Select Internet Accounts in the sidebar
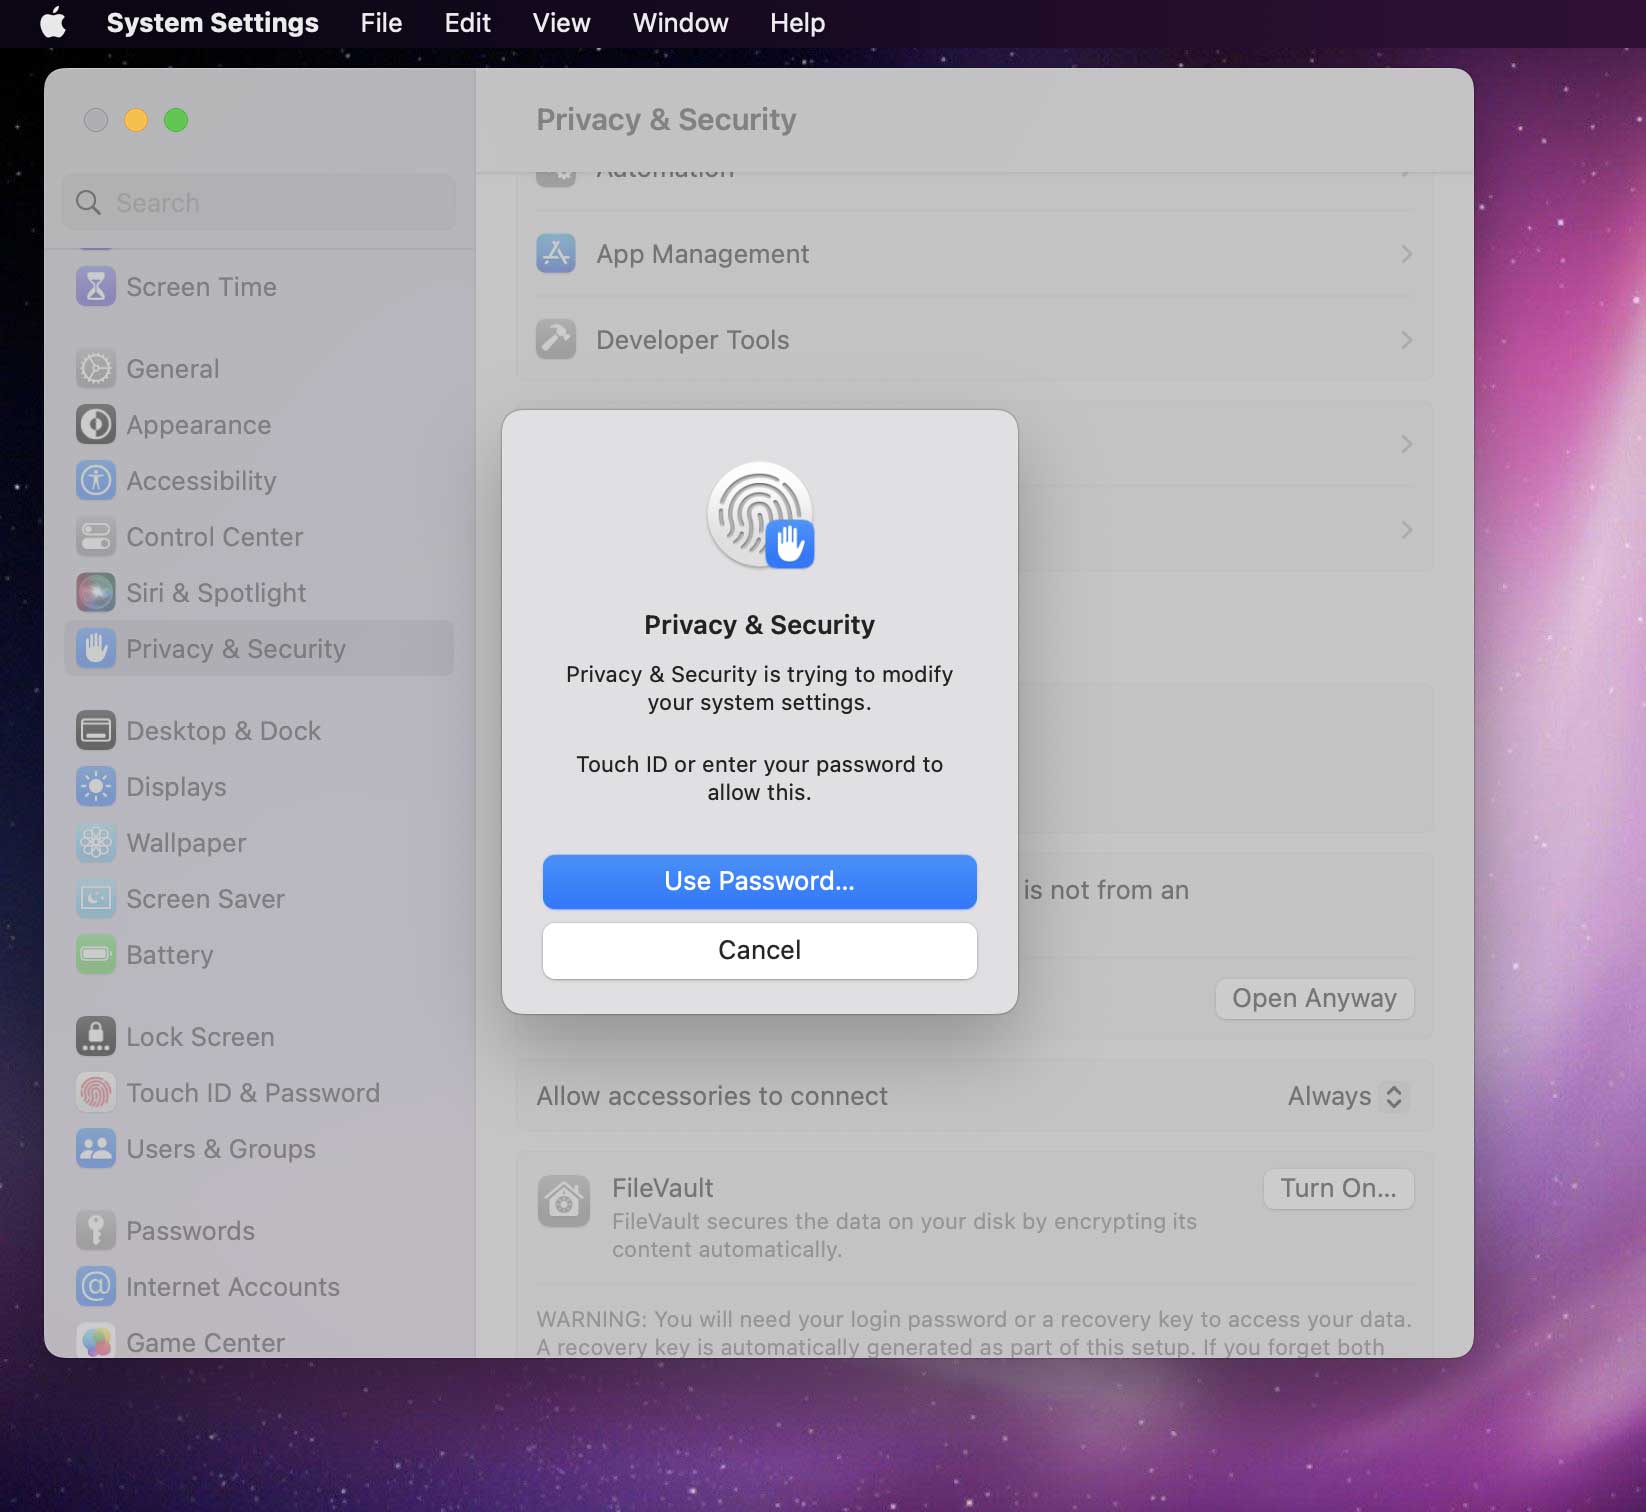Screen dimensions: 1646x1512 click(x=259, y=1287)
